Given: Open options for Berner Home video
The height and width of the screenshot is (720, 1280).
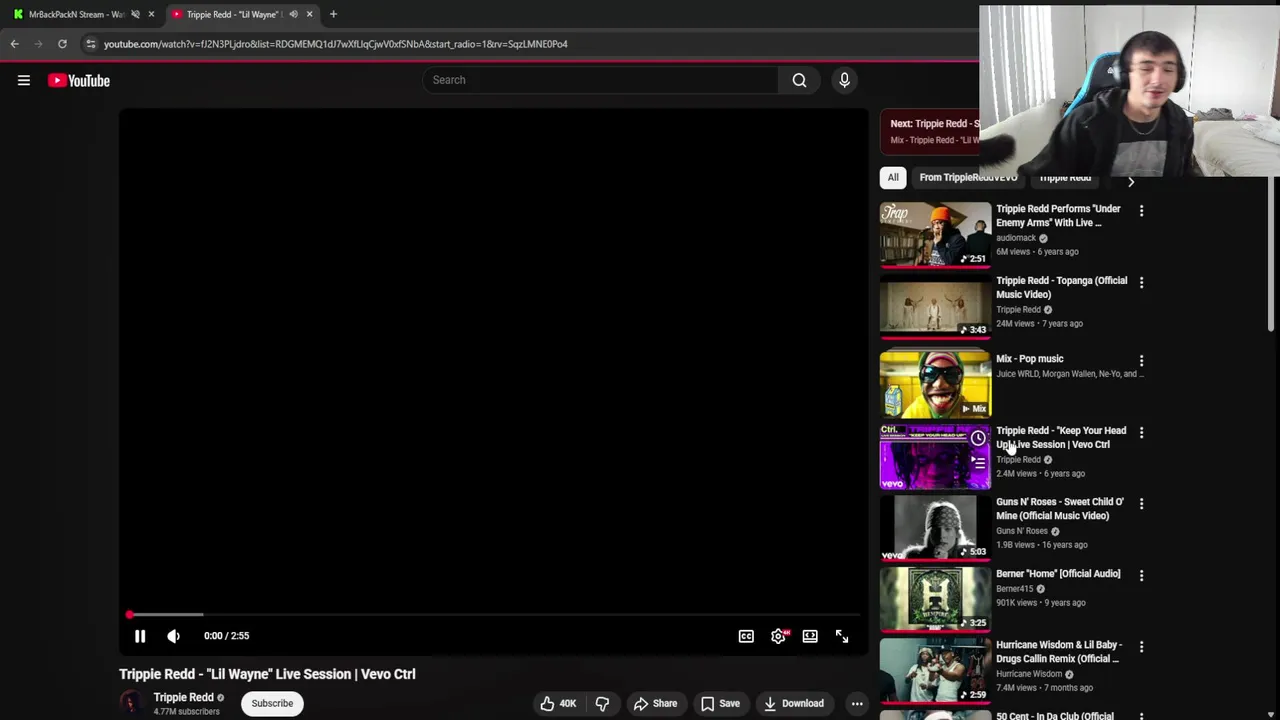Looking at the screenshot, I should click(x=1141, y=576).
